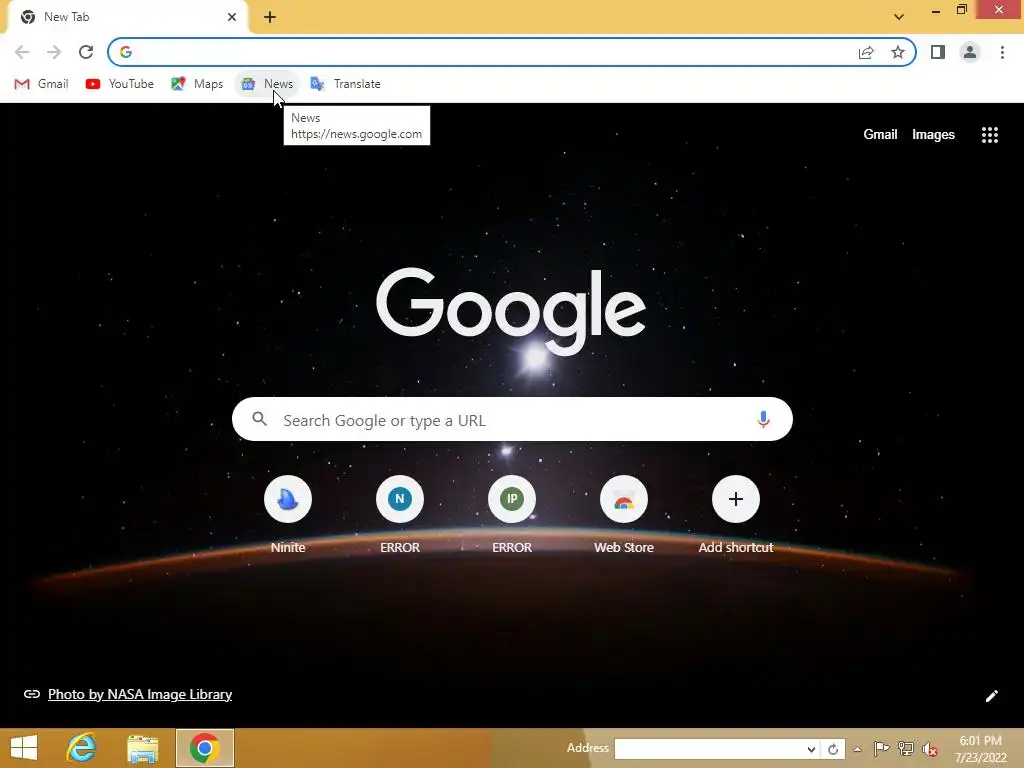Open Photo by NASA Image Library link
This screenshot has height=768, width=1024.
[x=140, y=694]
